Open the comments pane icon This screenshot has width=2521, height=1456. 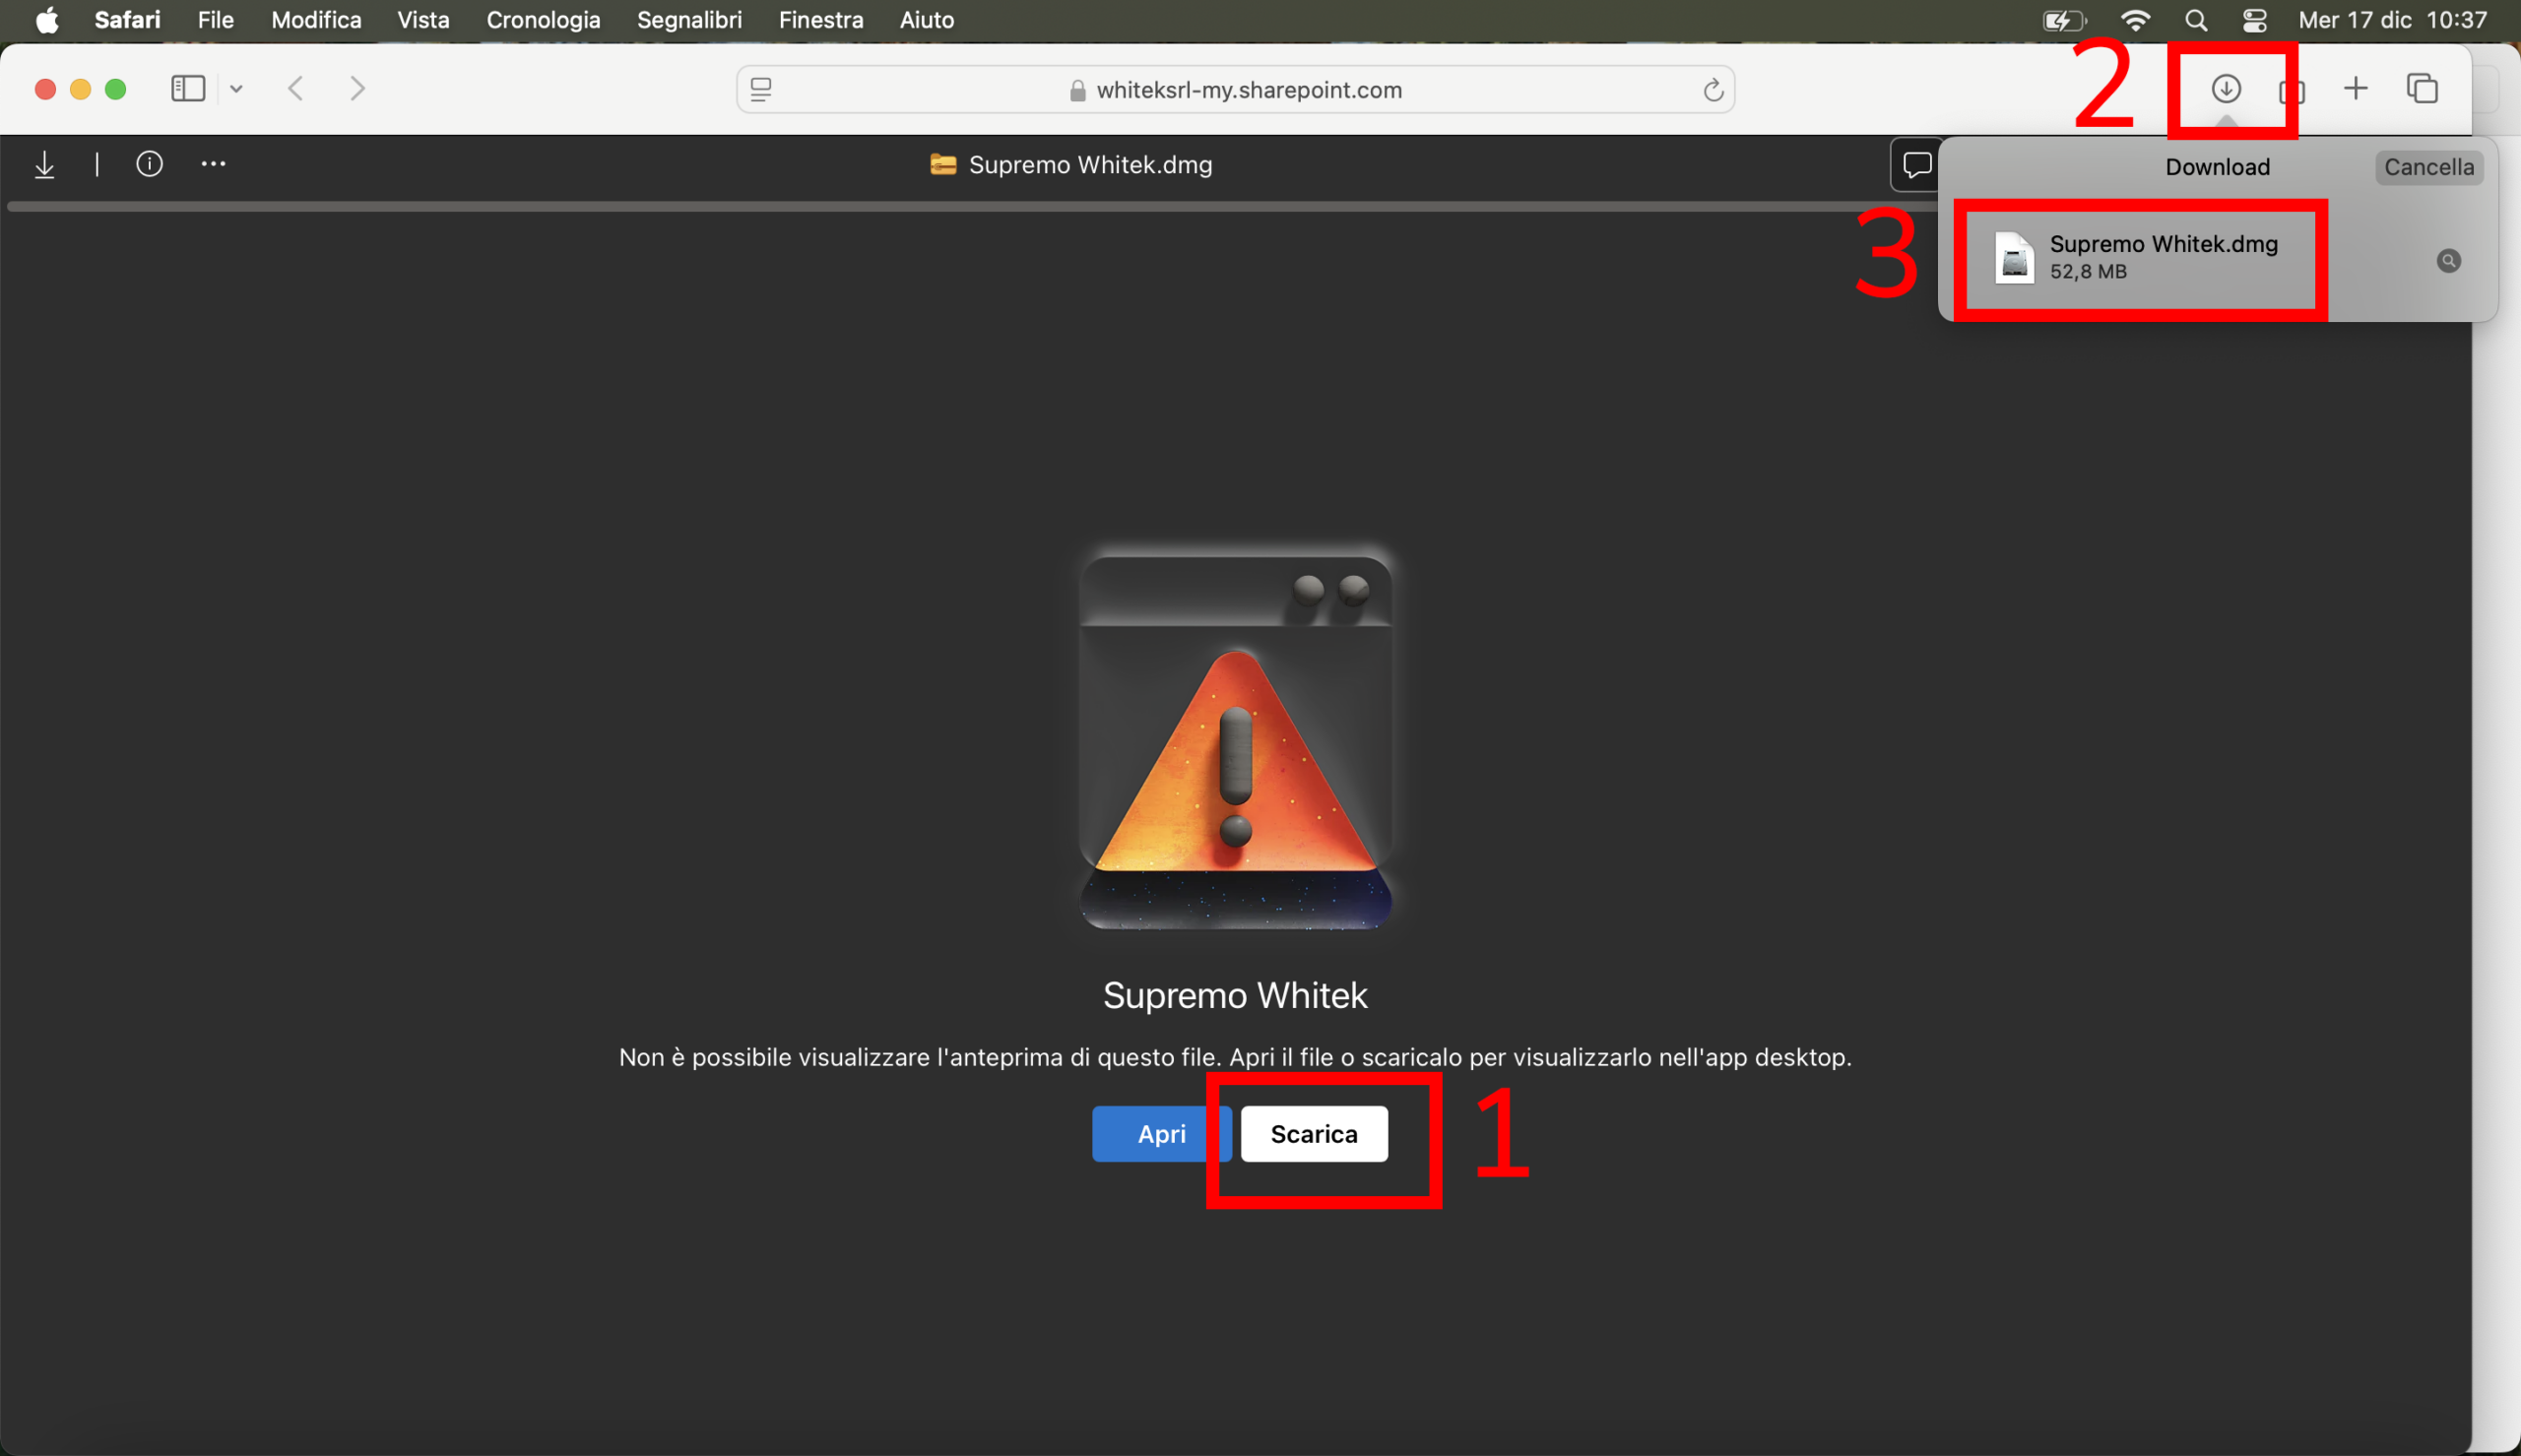[x=1916, y=165]
